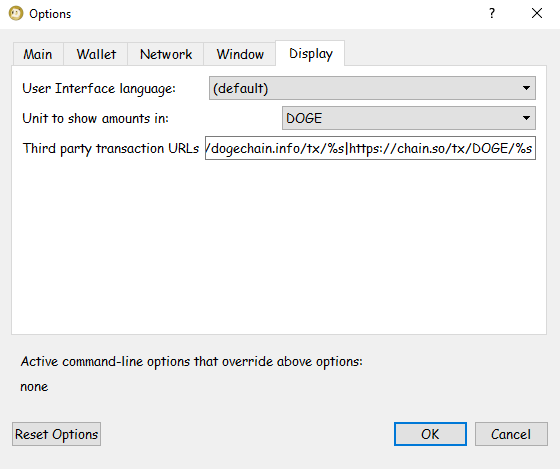Click the Cancel button
The width and height of the screenshot is (560, 469).
511,434
